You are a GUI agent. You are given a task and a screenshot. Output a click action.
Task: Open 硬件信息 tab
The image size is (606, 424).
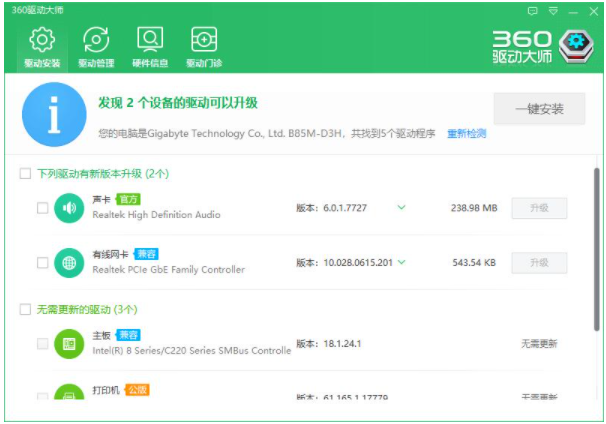click(x=150, y=48)
